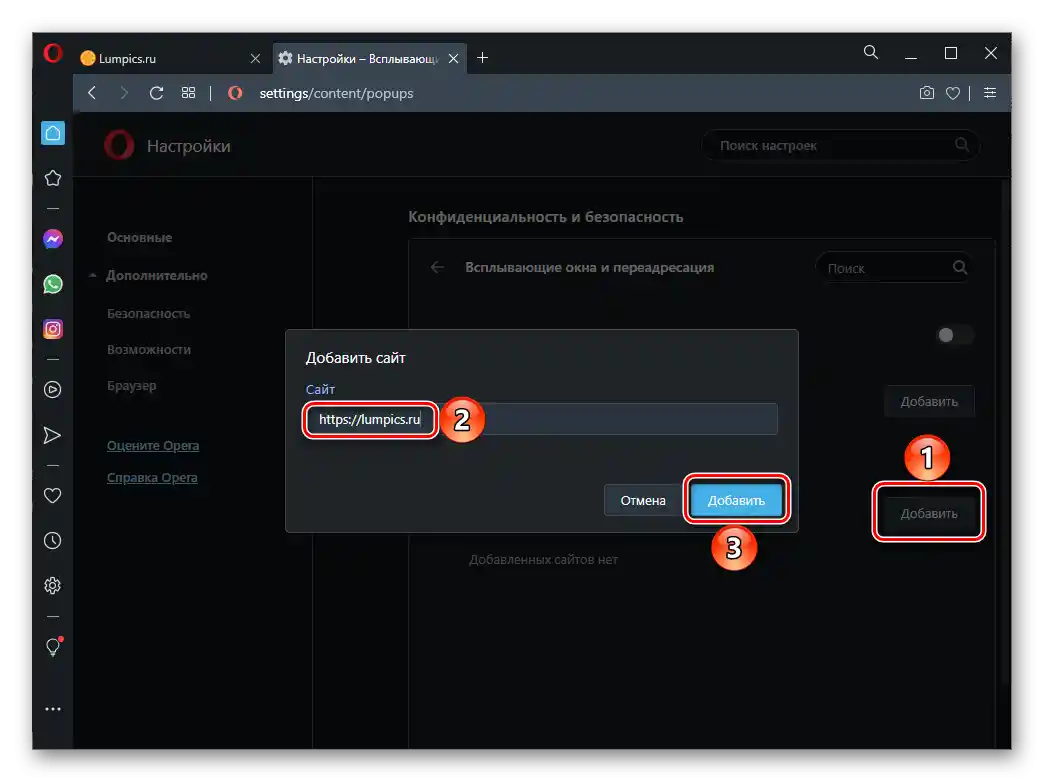Image resolution: width=1044 pixels, height=782 pixels.
Task: Click the lower Добавить button for the allowed sites list
Action: click(x=929, y=514)
